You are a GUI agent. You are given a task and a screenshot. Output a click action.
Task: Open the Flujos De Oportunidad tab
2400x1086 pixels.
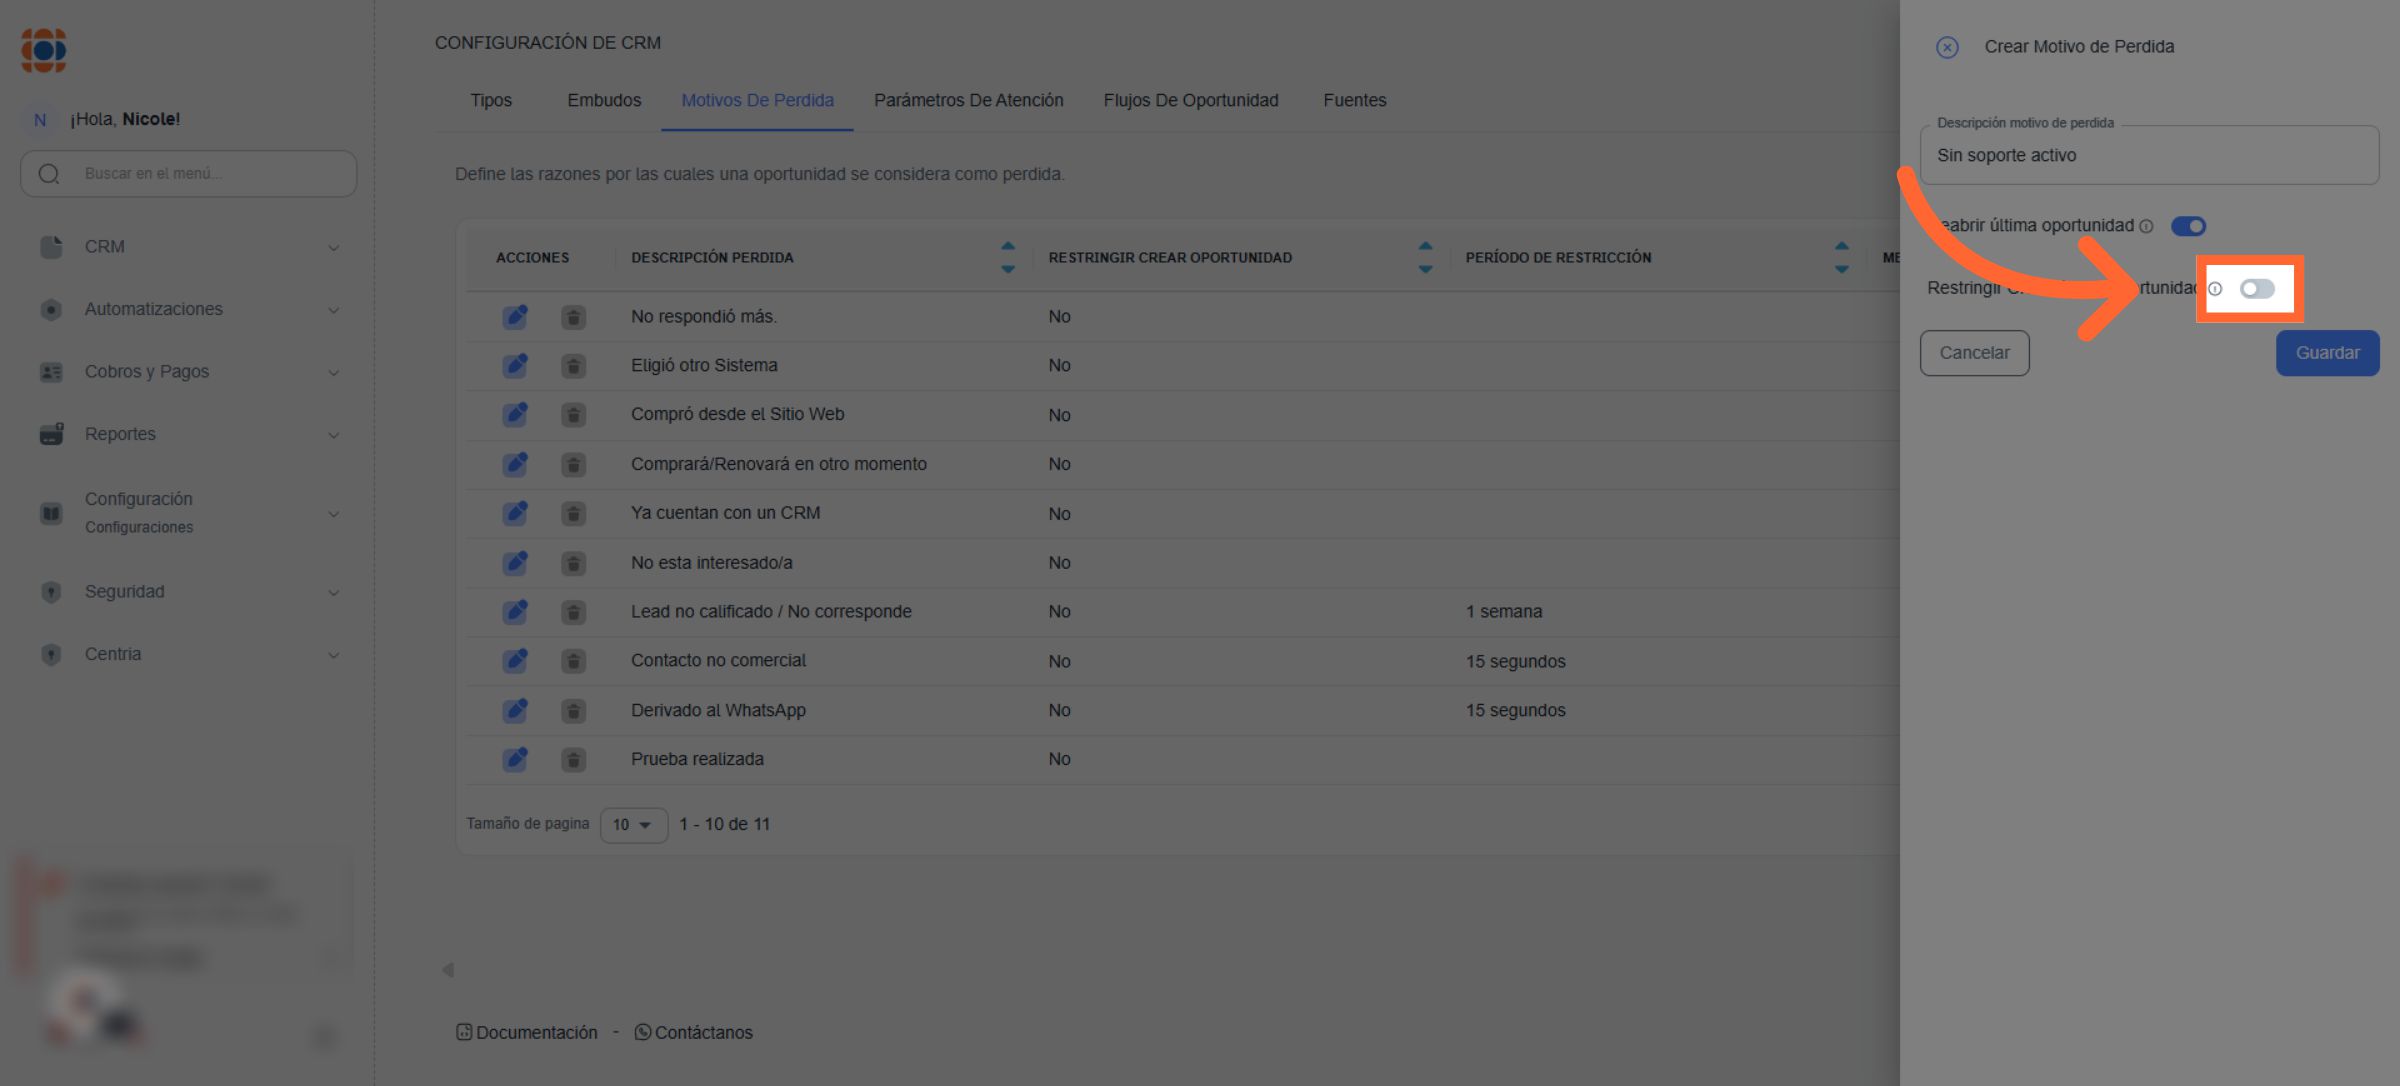point(1190,100)
